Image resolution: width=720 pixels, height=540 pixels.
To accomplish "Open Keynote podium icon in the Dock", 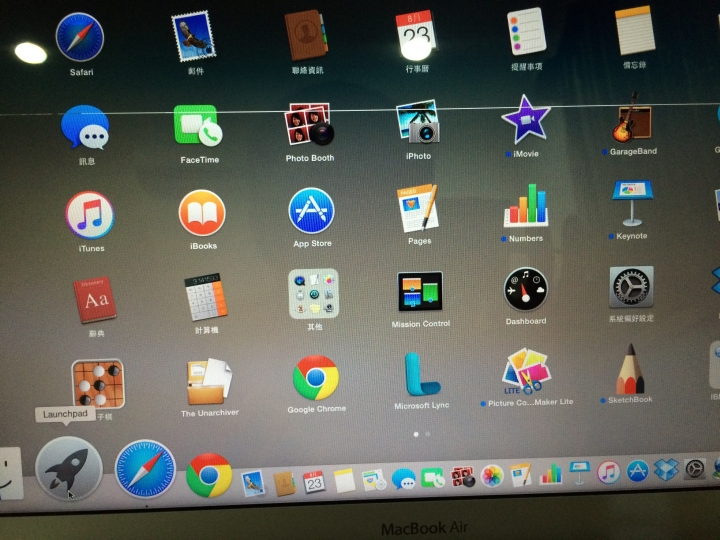I will point(579,472).
